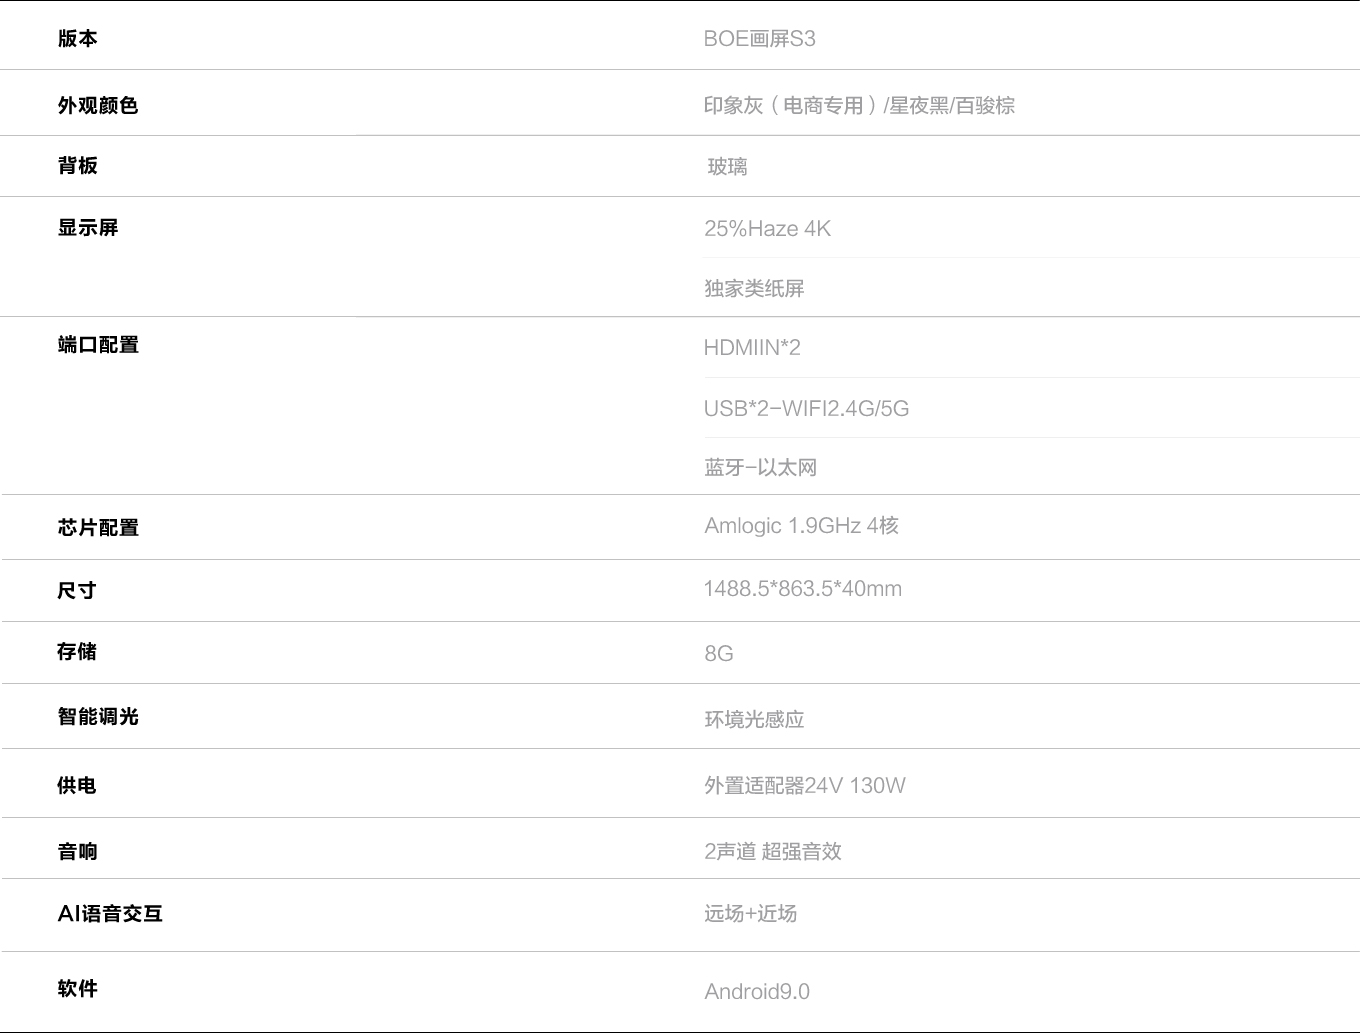Select the 玻璃 backplate value
Image resolution: width=1360 pixels, height=1033 pixels.
coord(727,167)
